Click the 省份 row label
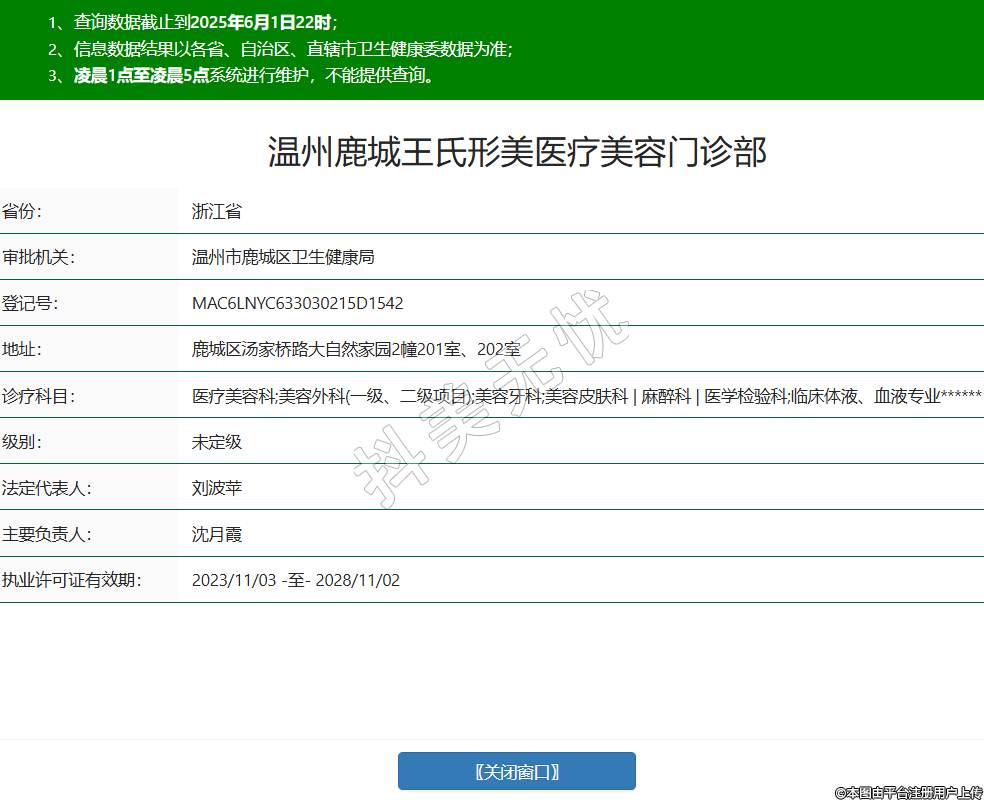Viewport: 984px width, 800px height. click(24, 211)
